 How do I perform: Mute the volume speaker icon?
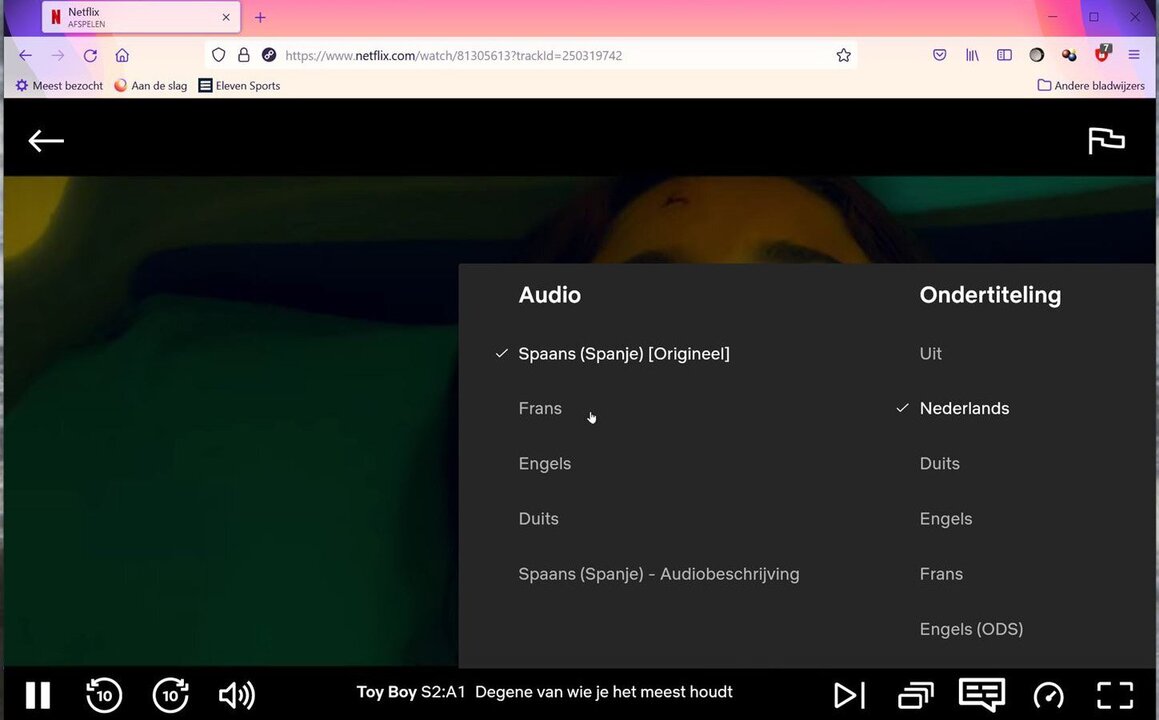click(236, 695)
